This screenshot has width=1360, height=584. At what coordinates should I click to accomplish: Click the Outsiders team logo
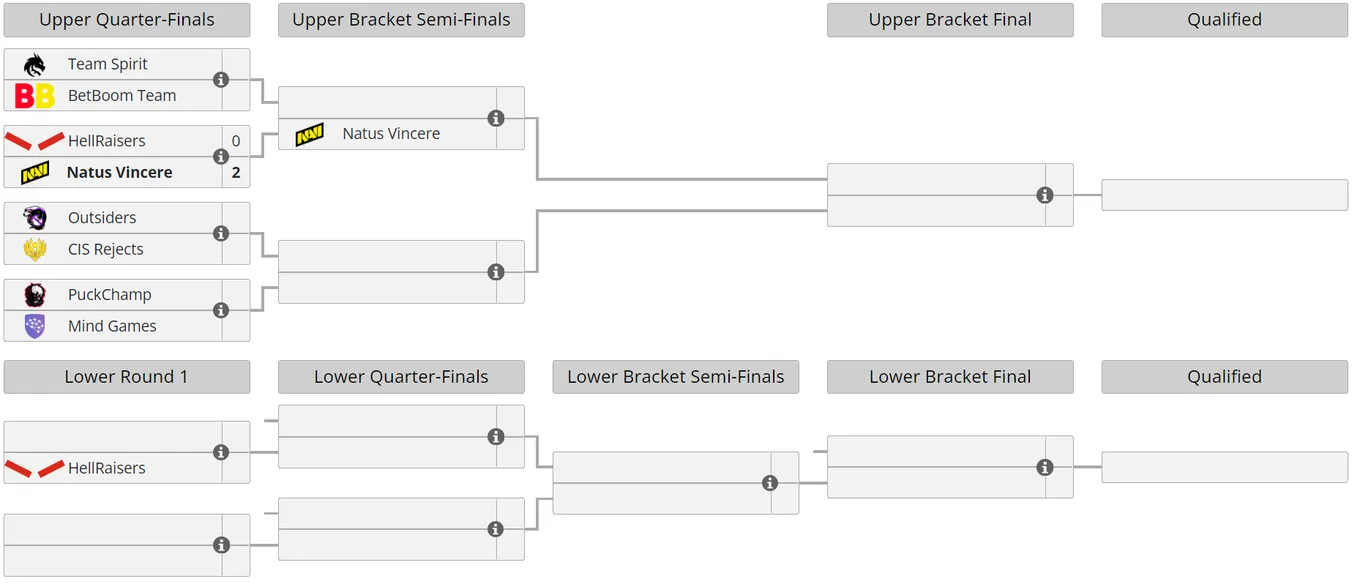tap(35, 218)
